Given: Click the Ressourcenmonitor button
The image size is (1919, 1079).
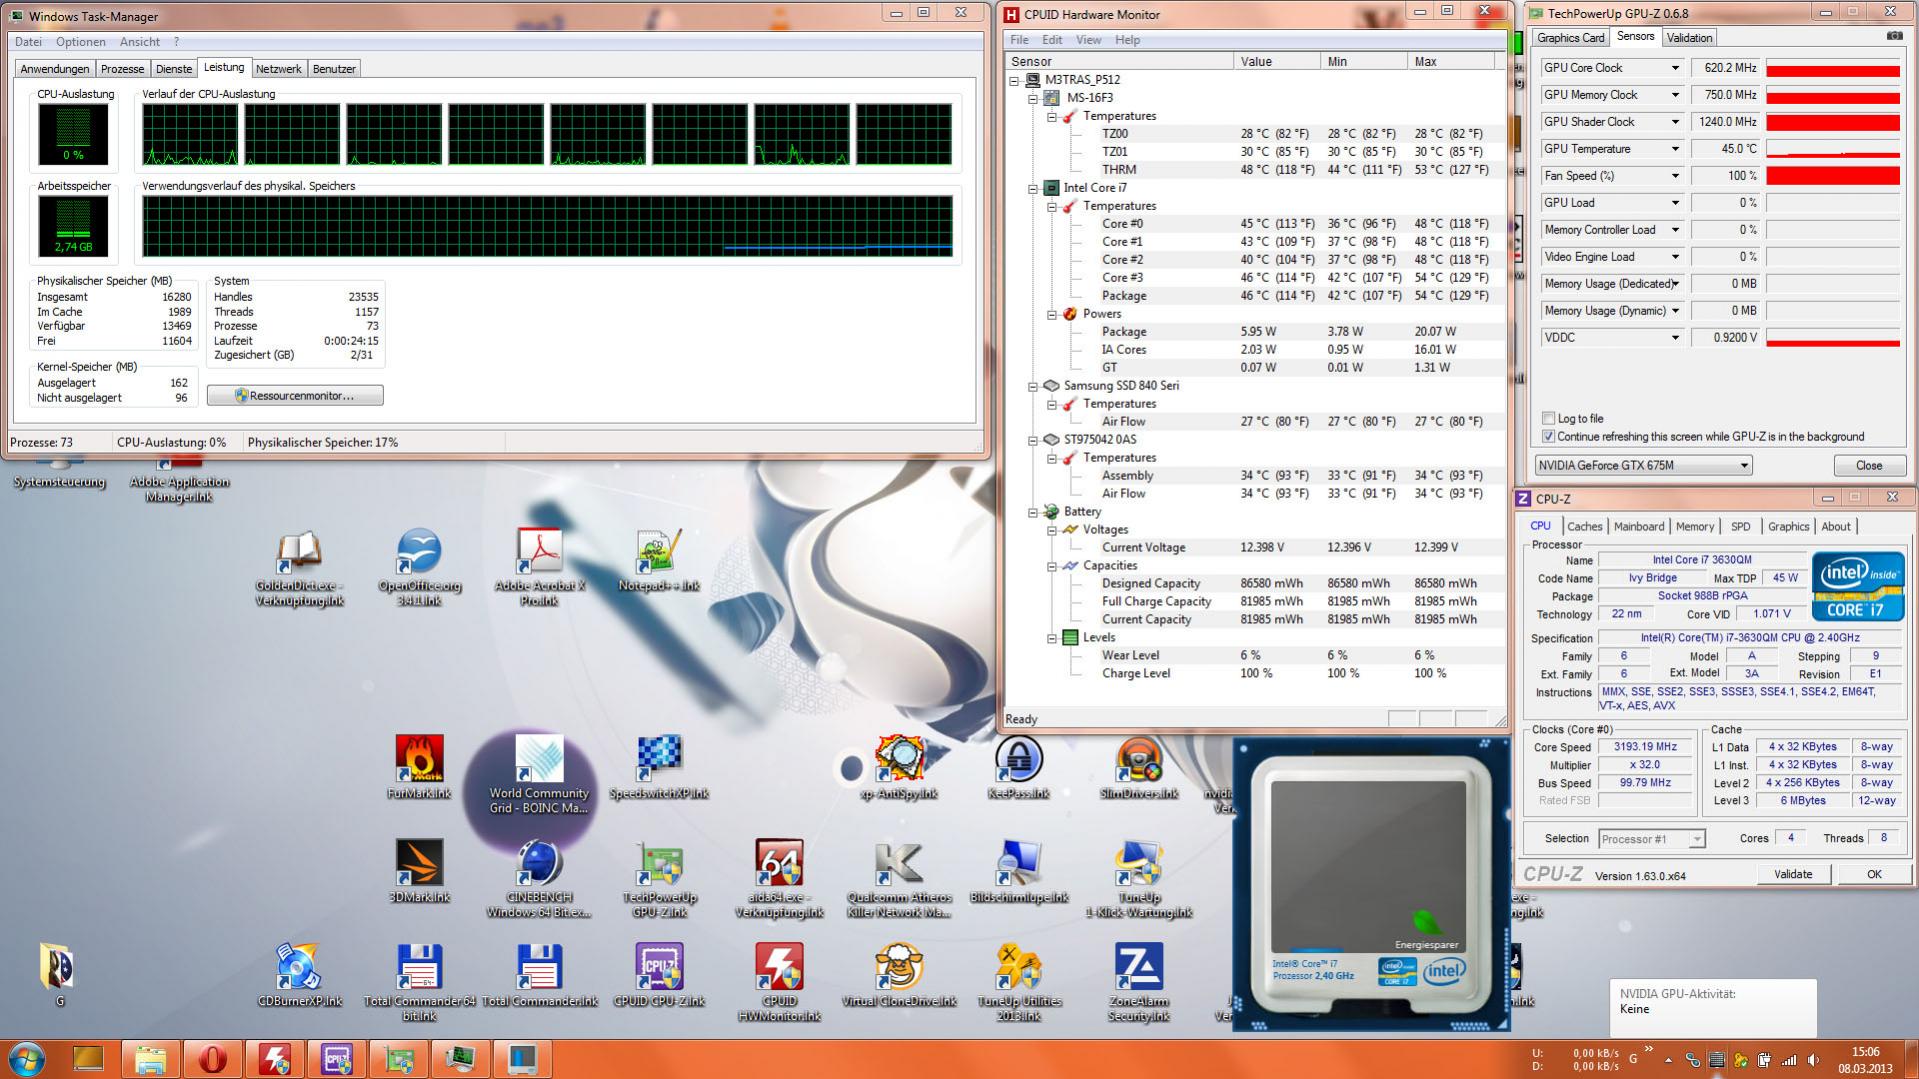Looking at the screenshot, I should 295,396.
